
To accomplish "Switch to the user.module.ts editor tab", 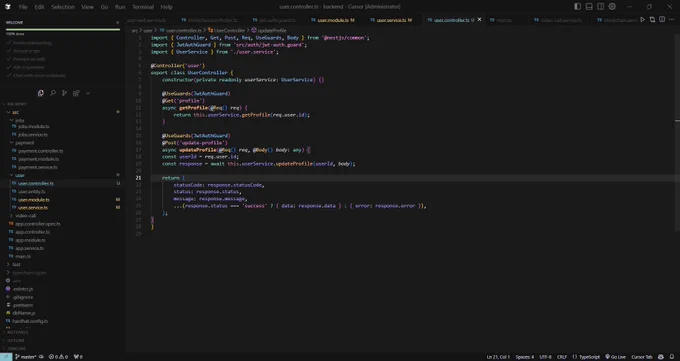I will point(333,20).
